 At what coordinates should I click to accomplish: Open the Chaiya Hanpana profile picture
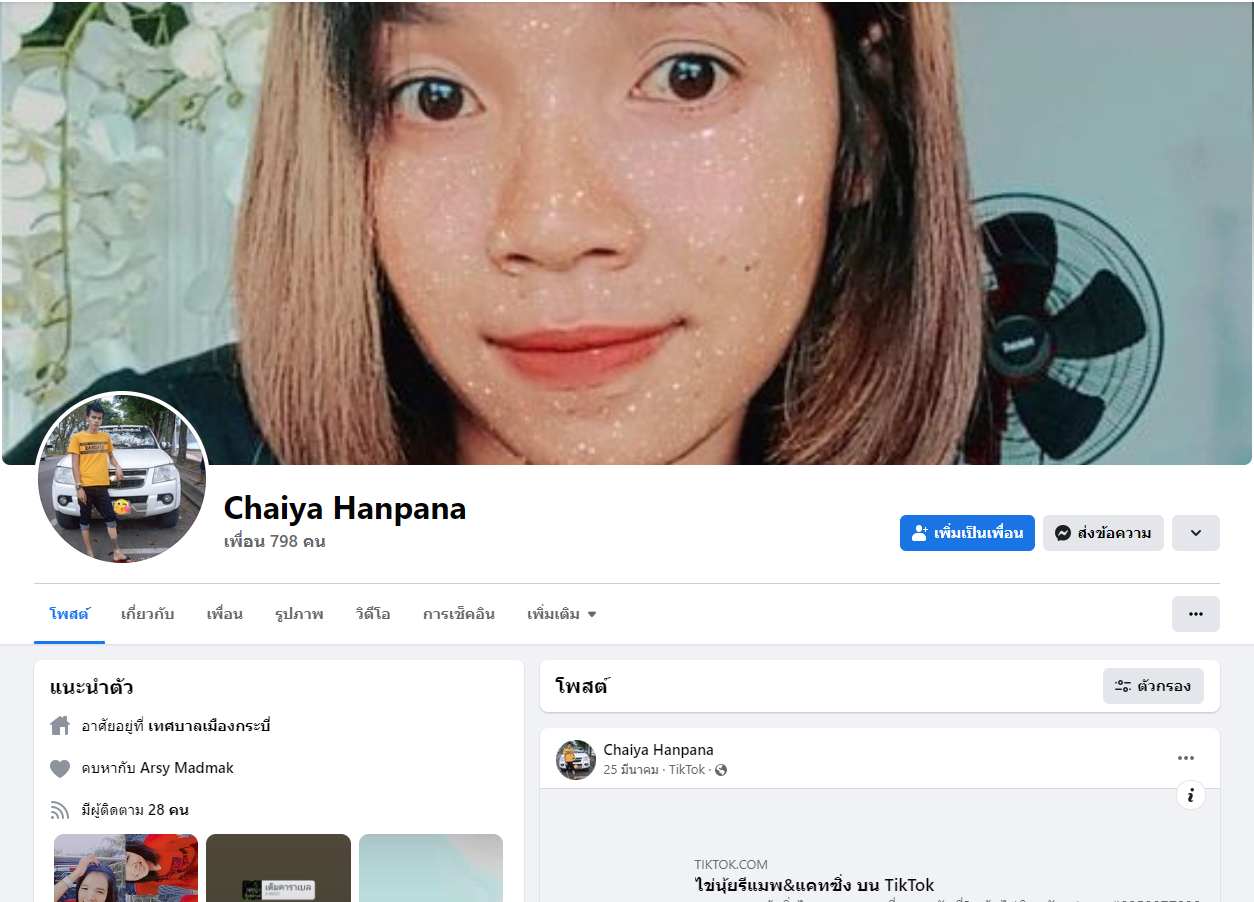122,477
